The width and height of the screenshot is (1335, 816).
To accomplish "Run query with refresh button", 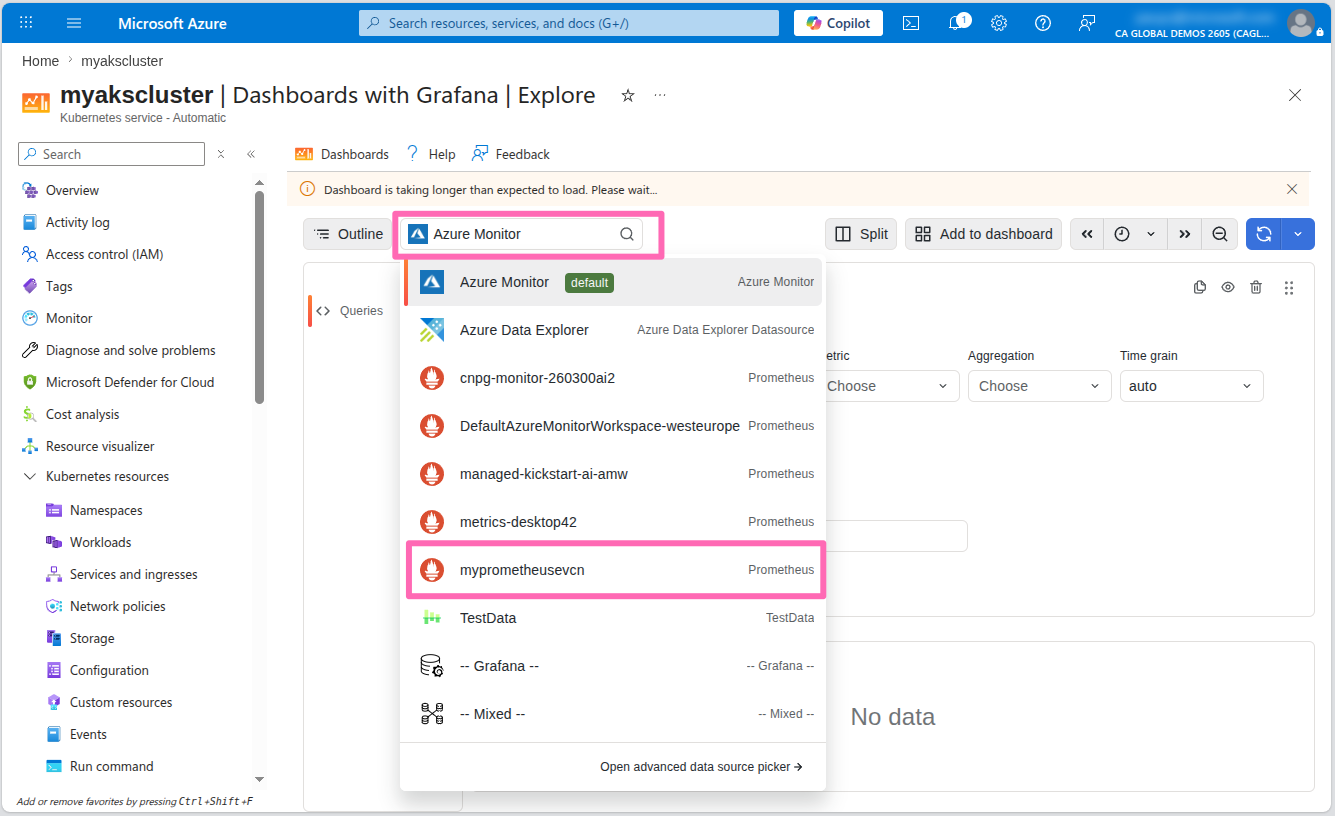I will click(x=1264, y=234).
